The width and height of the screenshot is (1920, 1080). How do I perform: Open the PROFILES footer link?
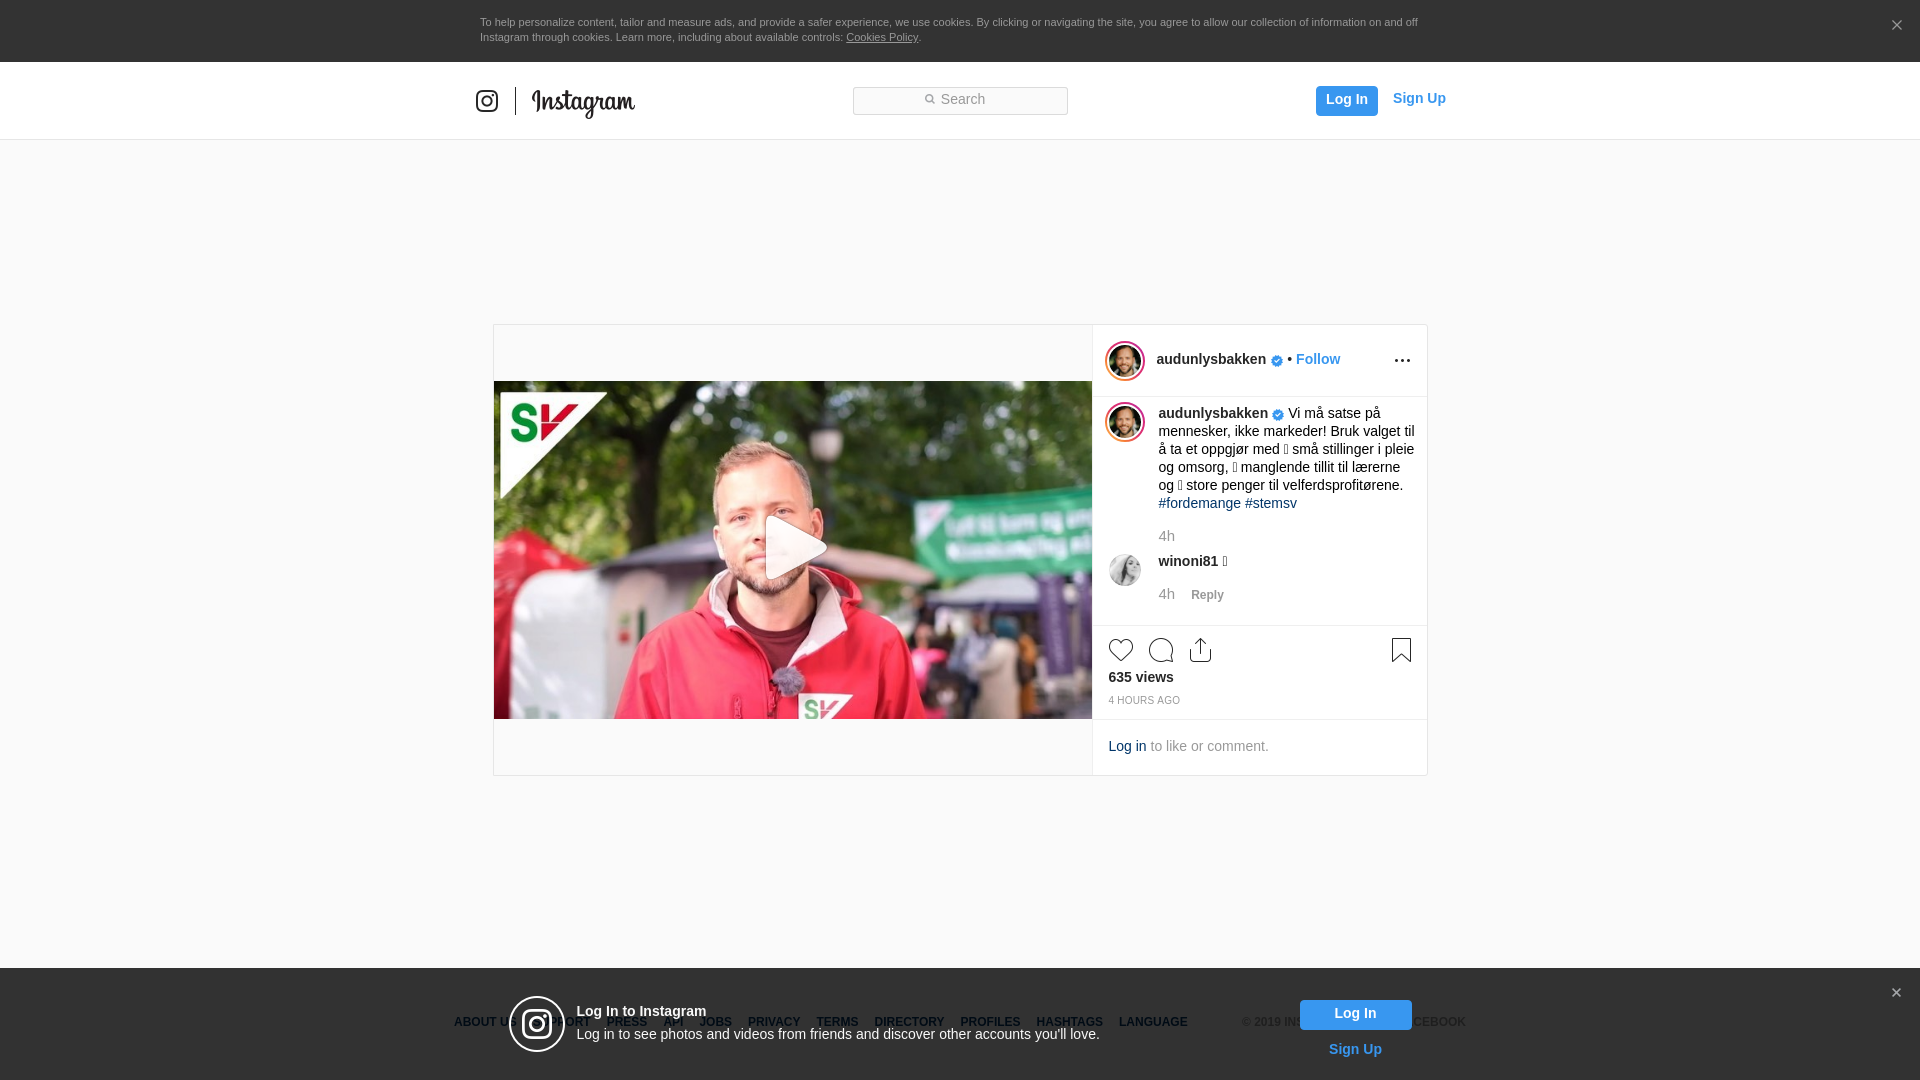click(990, 1022)
